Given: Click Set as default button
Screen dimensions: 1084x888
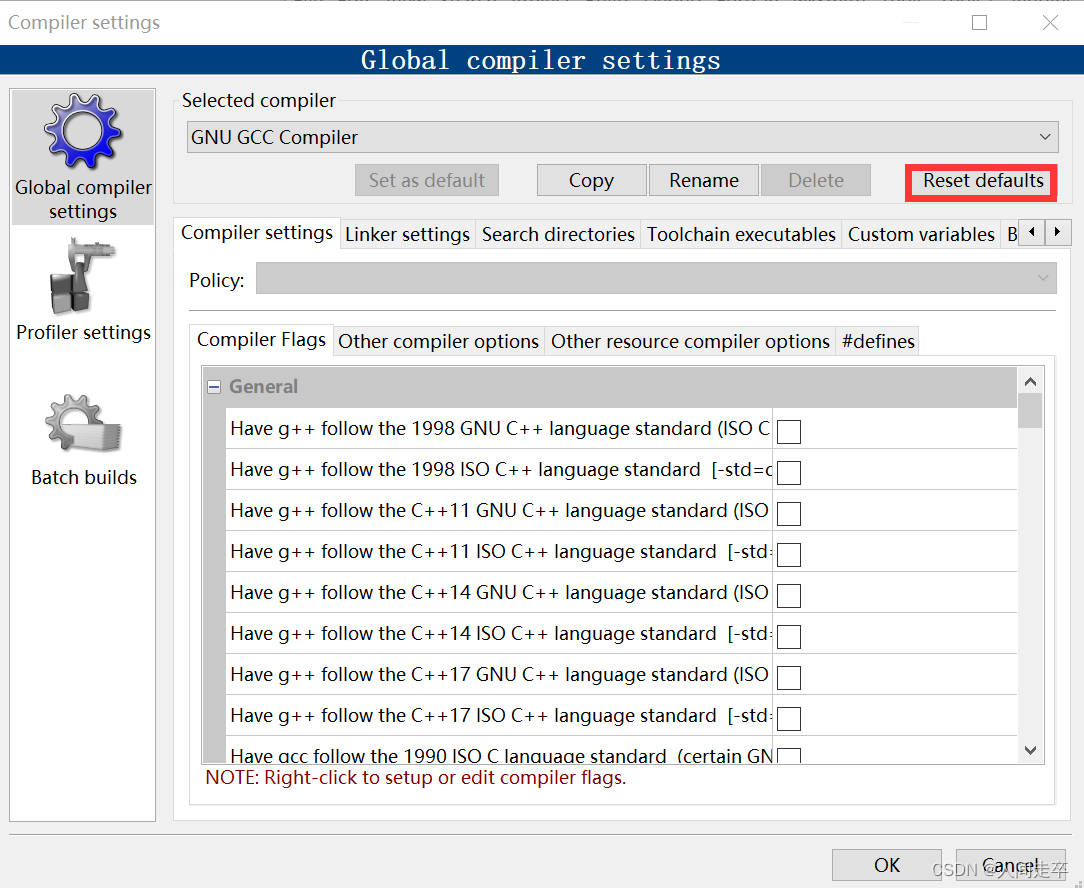Looking at the screenshot, I should [427, 181].
